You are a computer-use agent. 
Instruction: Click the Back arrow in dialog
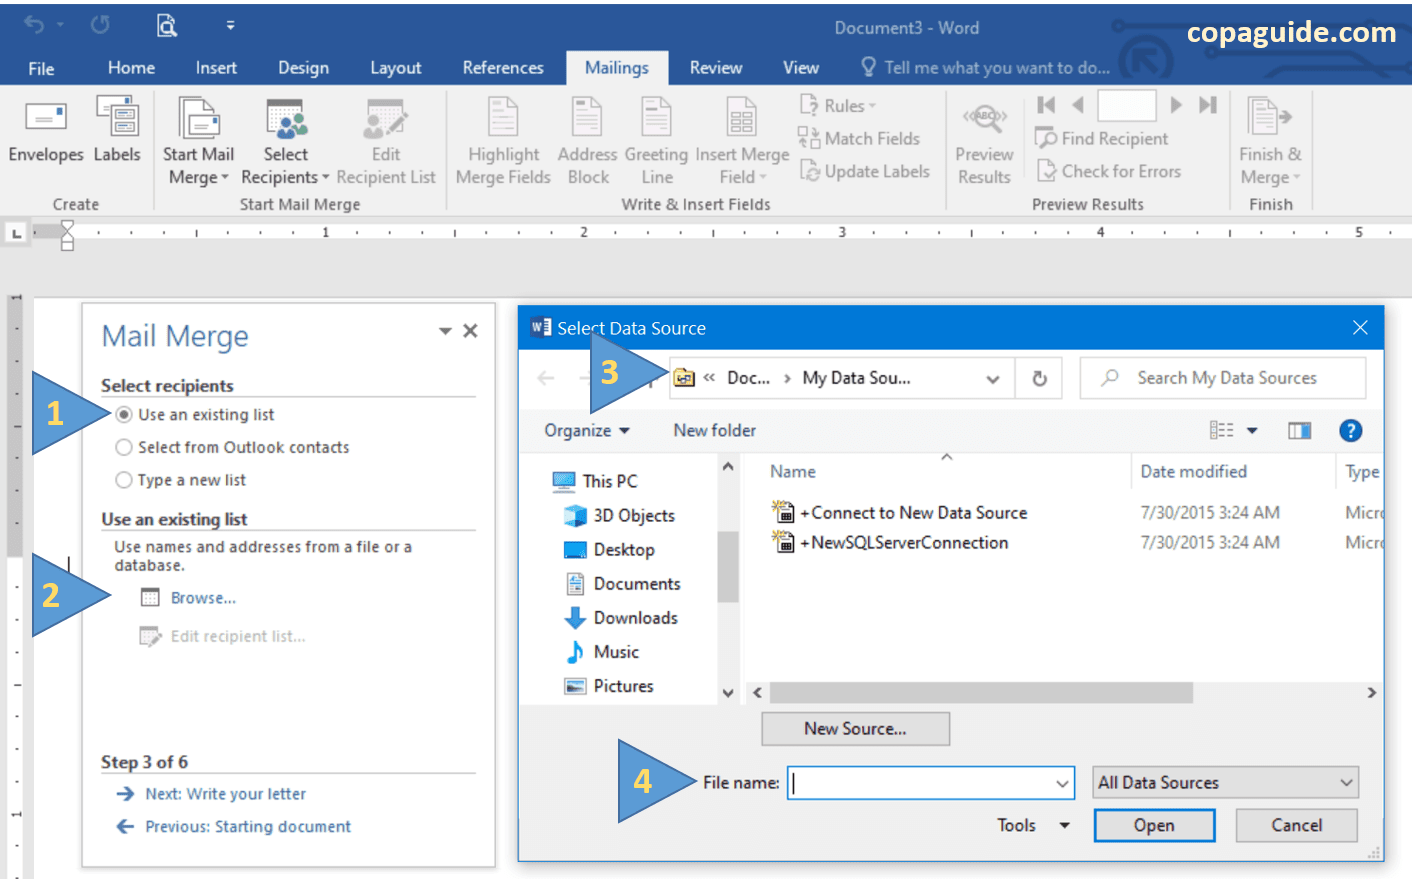click(546, 378)
